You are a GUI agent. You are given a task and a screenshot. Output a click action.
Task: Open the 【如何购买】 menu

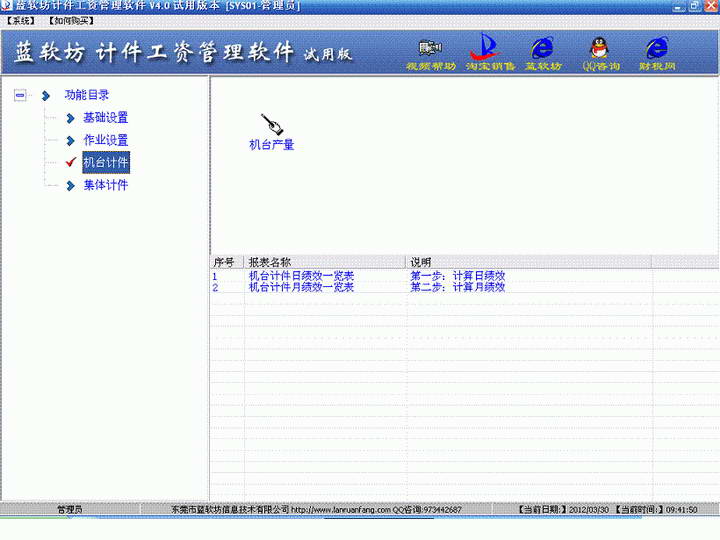coord(71,21)
